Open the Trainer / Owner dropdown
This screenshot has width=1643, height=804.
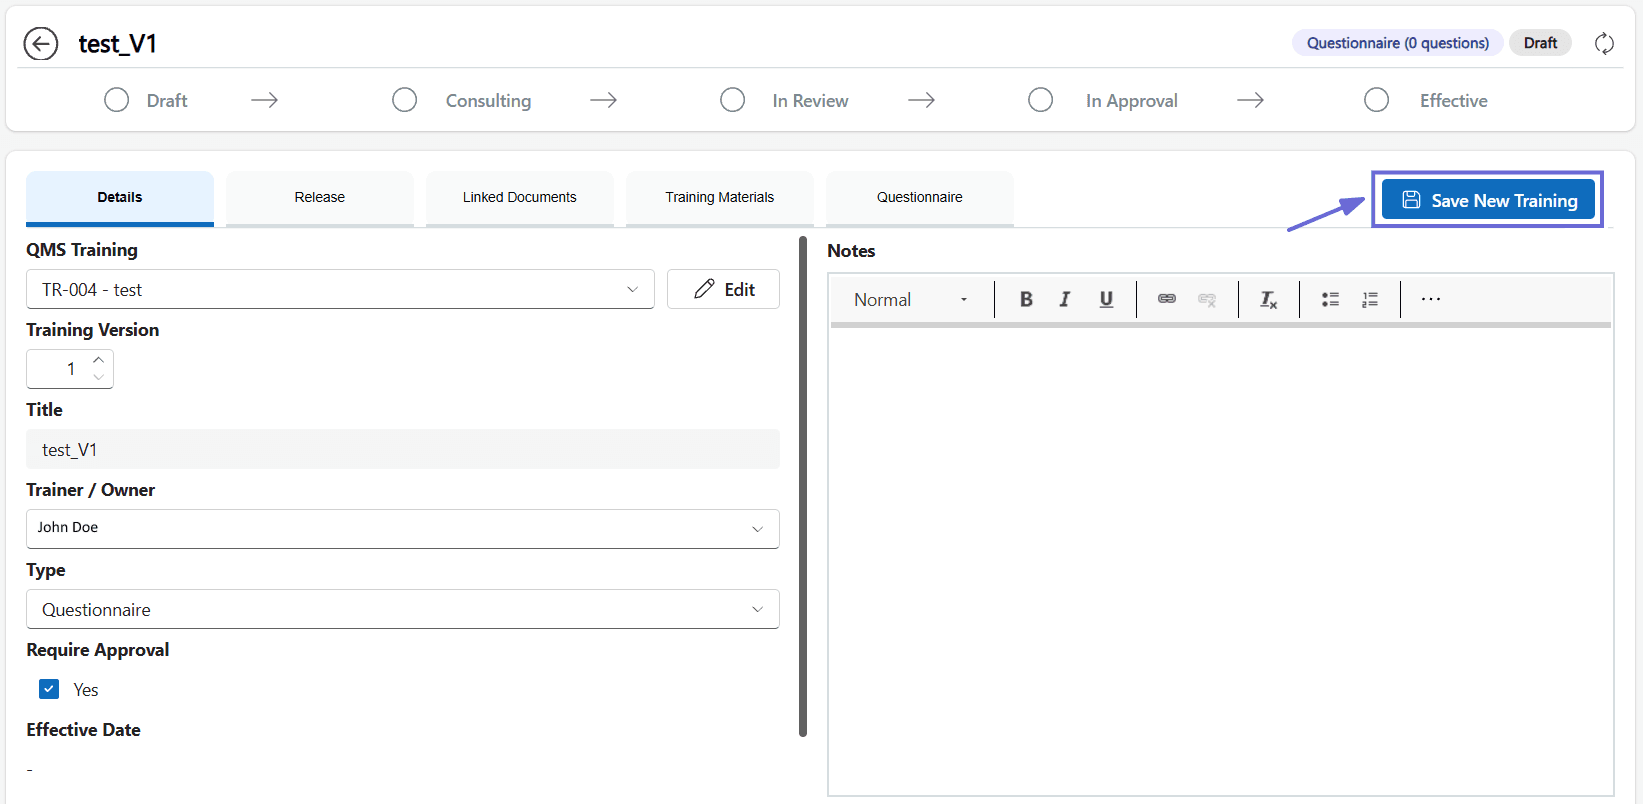(x=403, y=529)
